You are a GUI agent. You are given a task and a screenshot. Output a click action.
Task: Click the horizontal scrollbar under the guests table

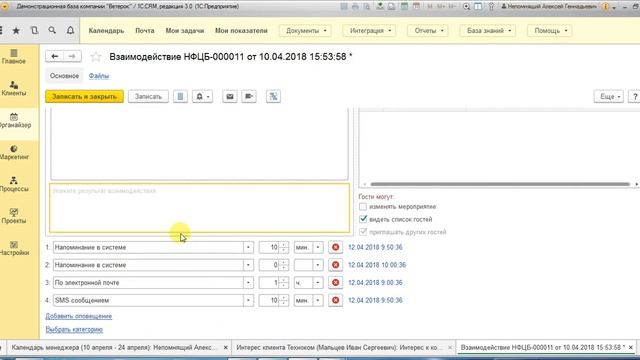[500, 184]
